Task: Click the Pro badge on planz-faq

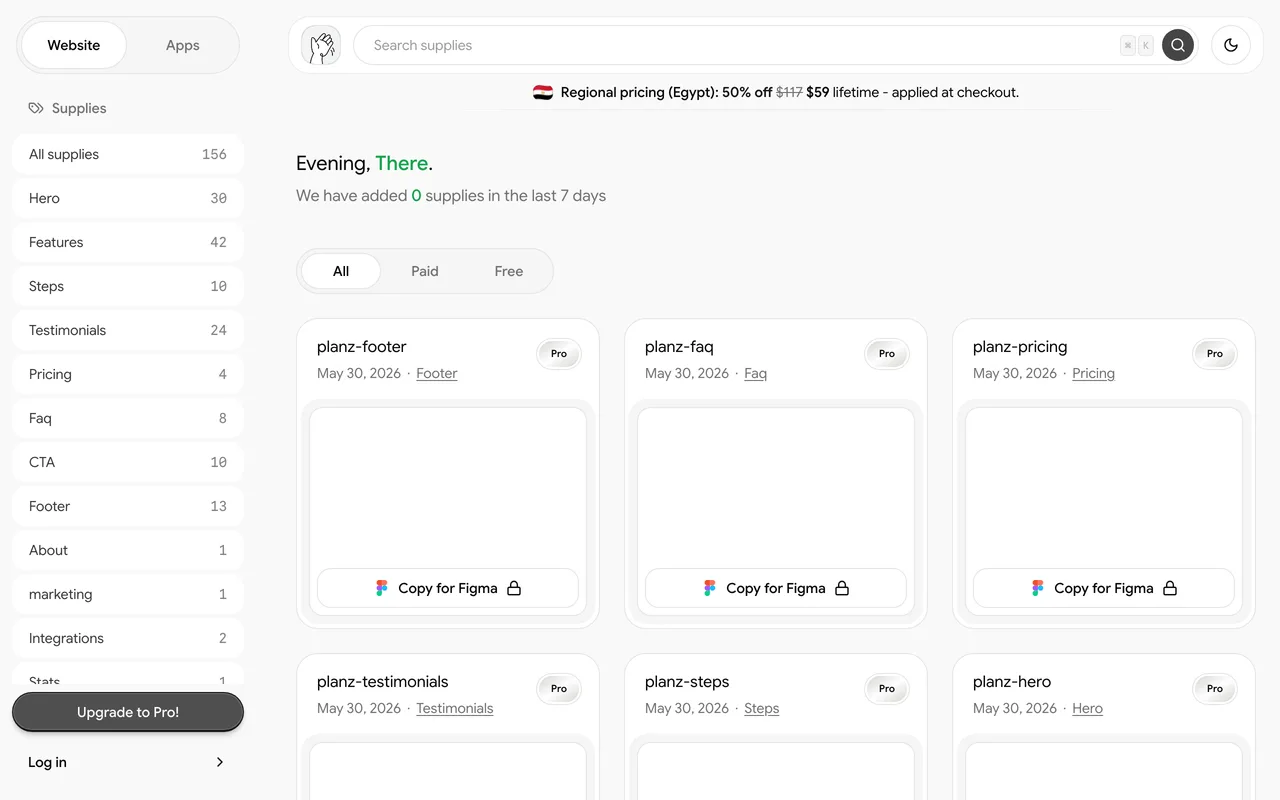Action: point(887,354)
